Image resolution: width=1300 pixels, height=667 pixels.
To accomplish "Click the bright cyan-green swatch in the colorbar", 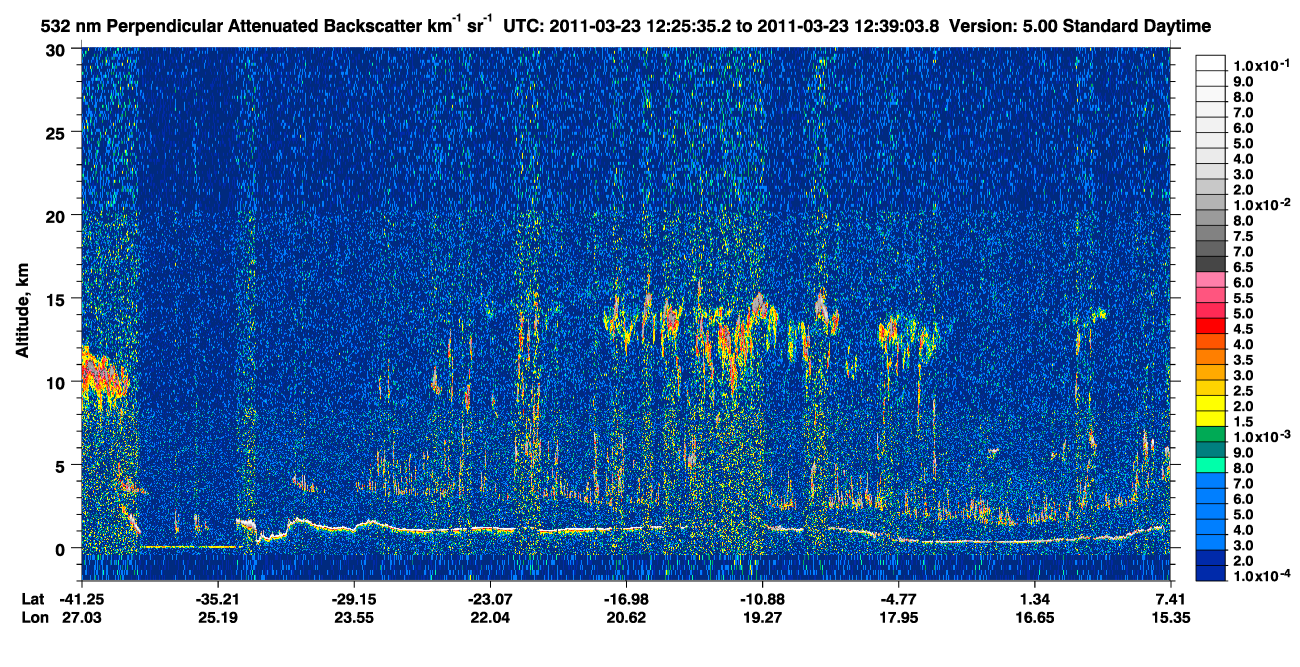I will [1210, 465].
